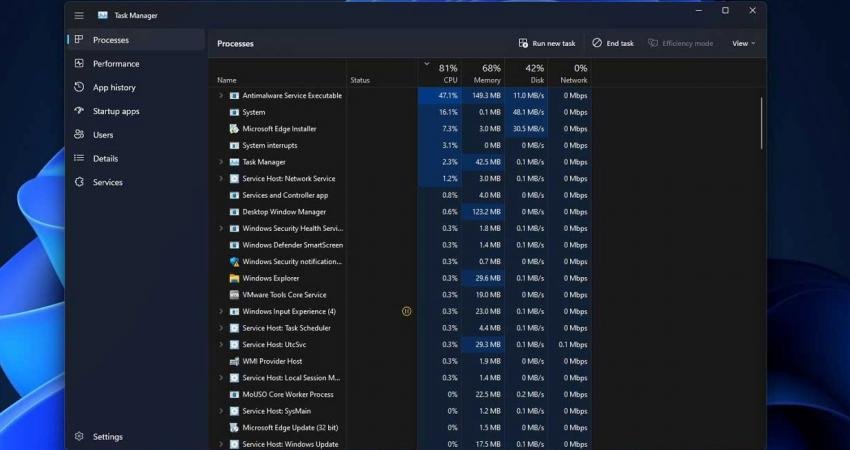This screenshot has height=450, width=850.
Task: Click the Services puzzle-piece icon
Action: click(79, 182)
